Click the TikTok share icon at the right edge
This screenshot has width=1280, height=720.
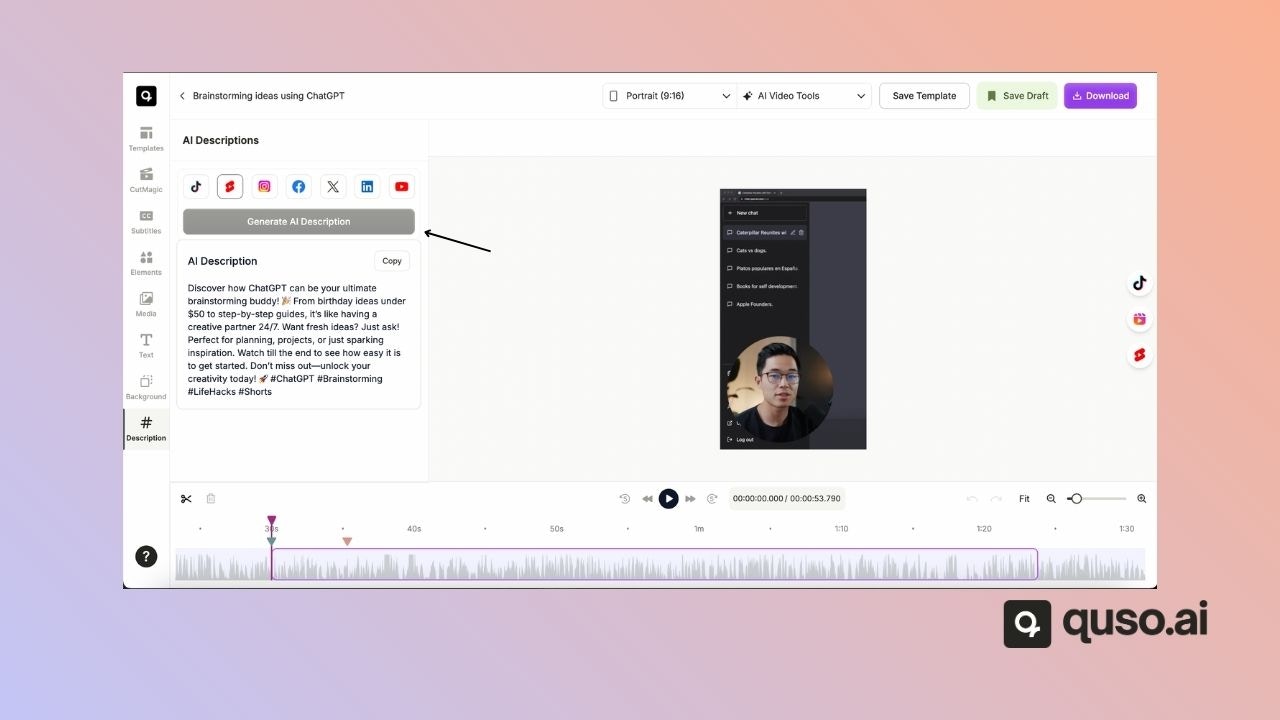tap(1139, 283)
